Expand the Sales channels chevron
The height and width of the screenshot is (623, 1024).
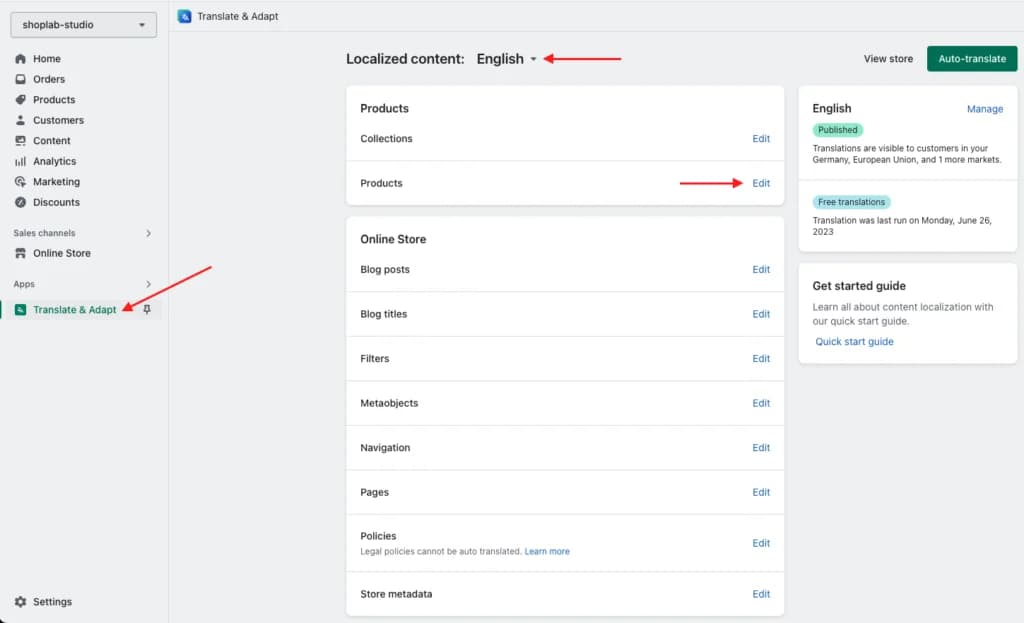[x=148, y=233]
